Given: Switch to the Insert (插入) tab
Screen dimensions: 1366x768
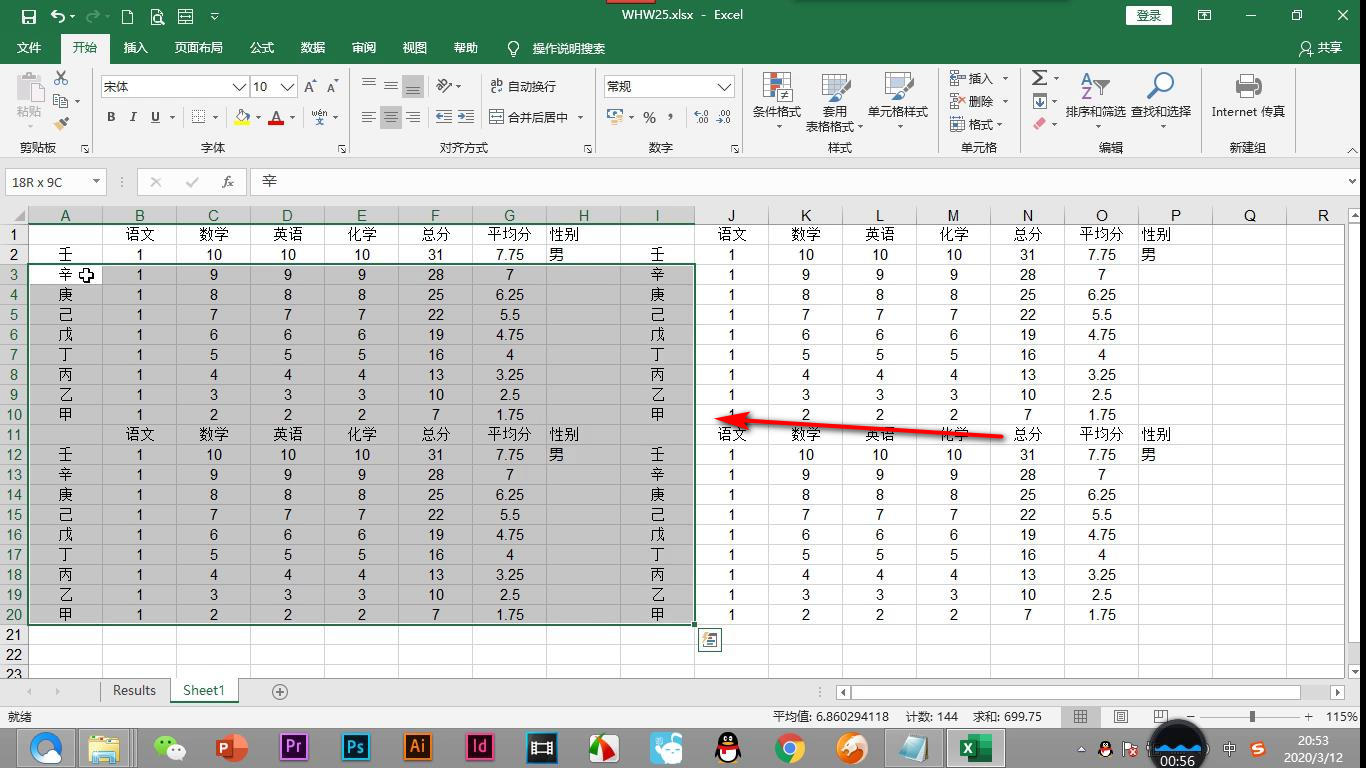Looking at the screenshot, I should coord(135,48).
